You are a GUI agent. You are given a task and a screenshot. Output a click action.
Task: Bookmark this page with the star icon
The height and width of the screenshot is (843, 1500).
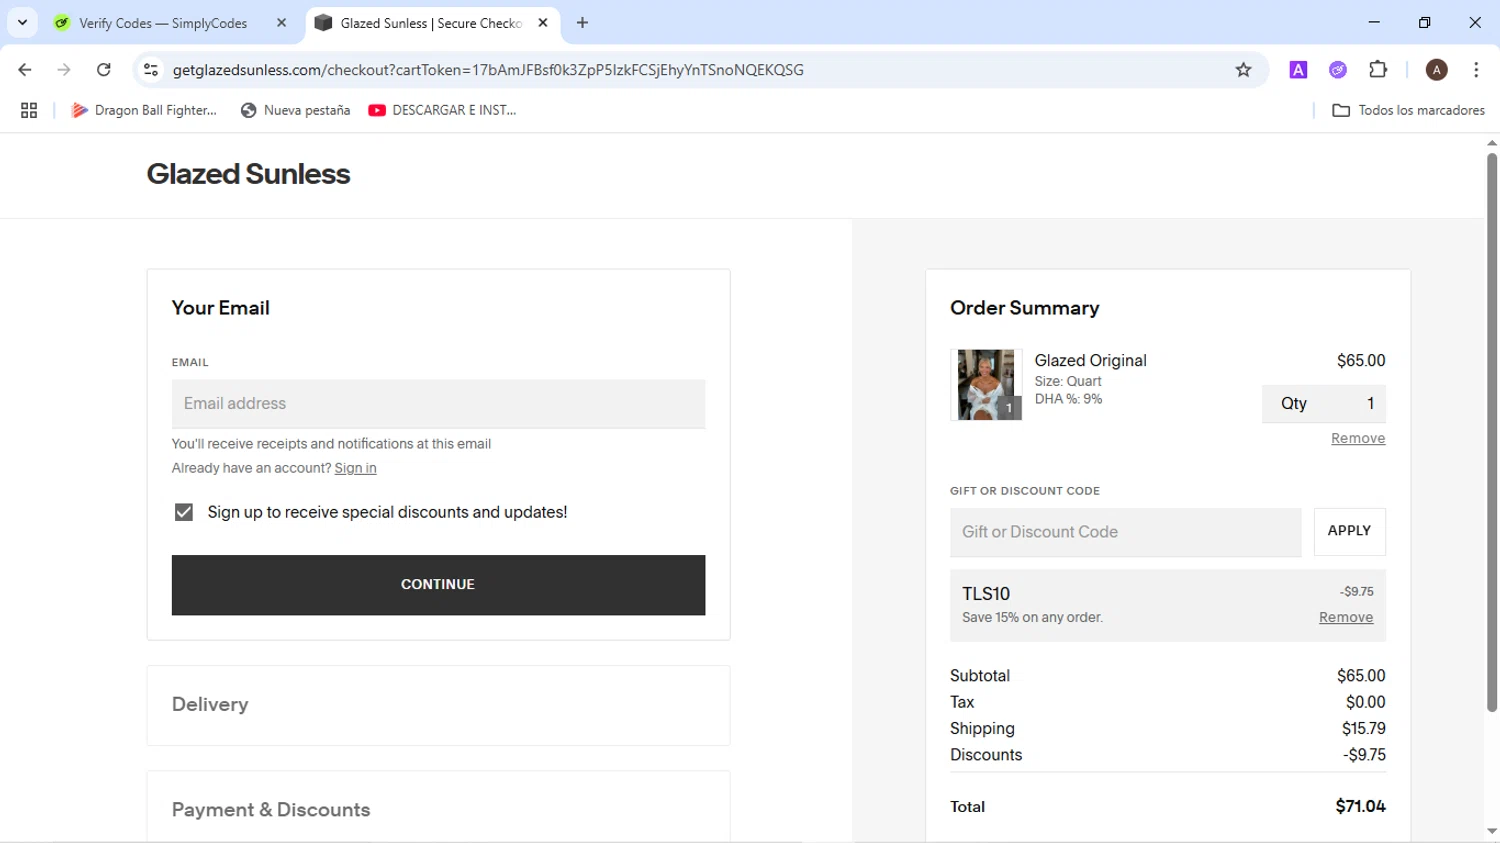(x=1243, y=70)
